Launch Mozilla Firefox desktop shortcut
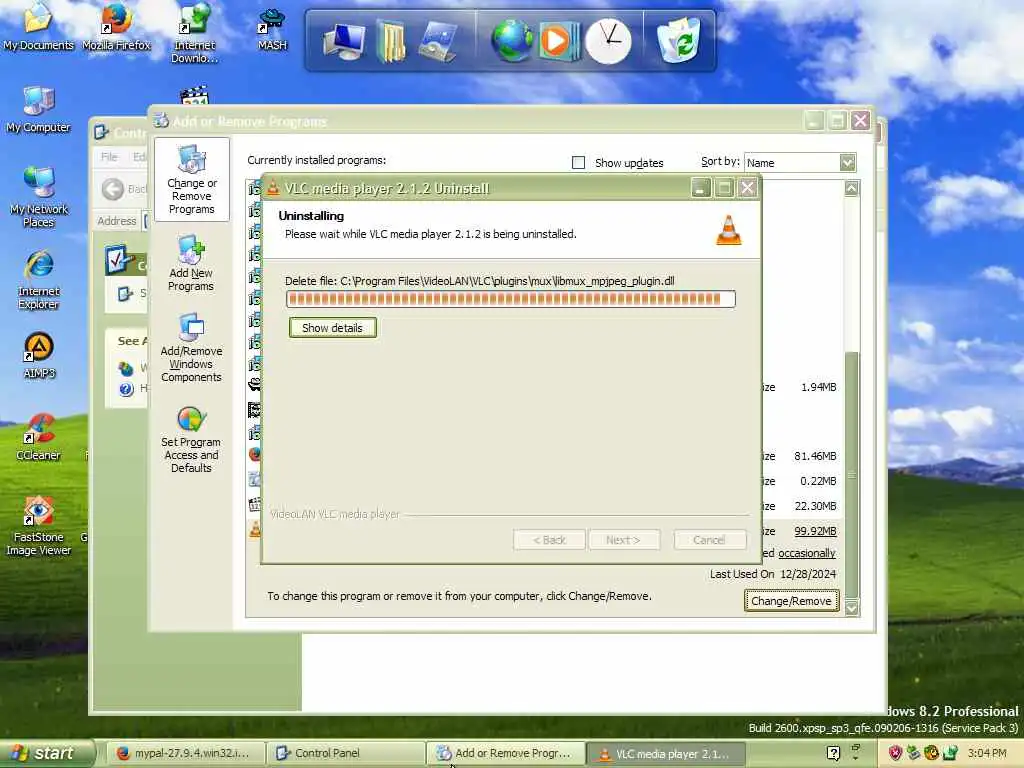The height and width of the screenshot is (768, 1024). [116, 26]
